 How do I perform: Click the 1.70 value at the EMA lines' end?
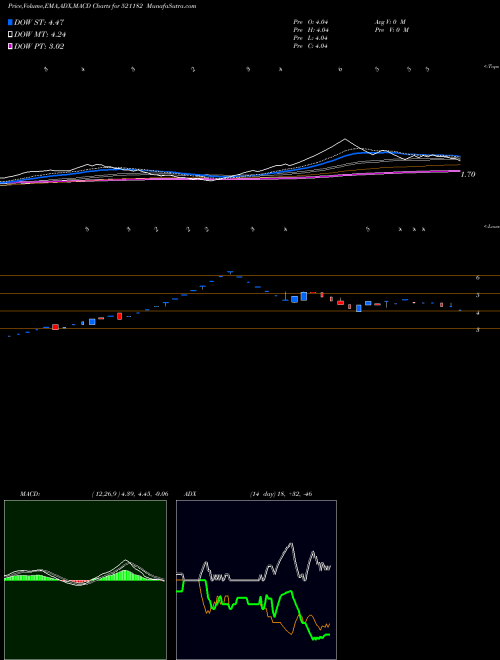click(468, 174)
